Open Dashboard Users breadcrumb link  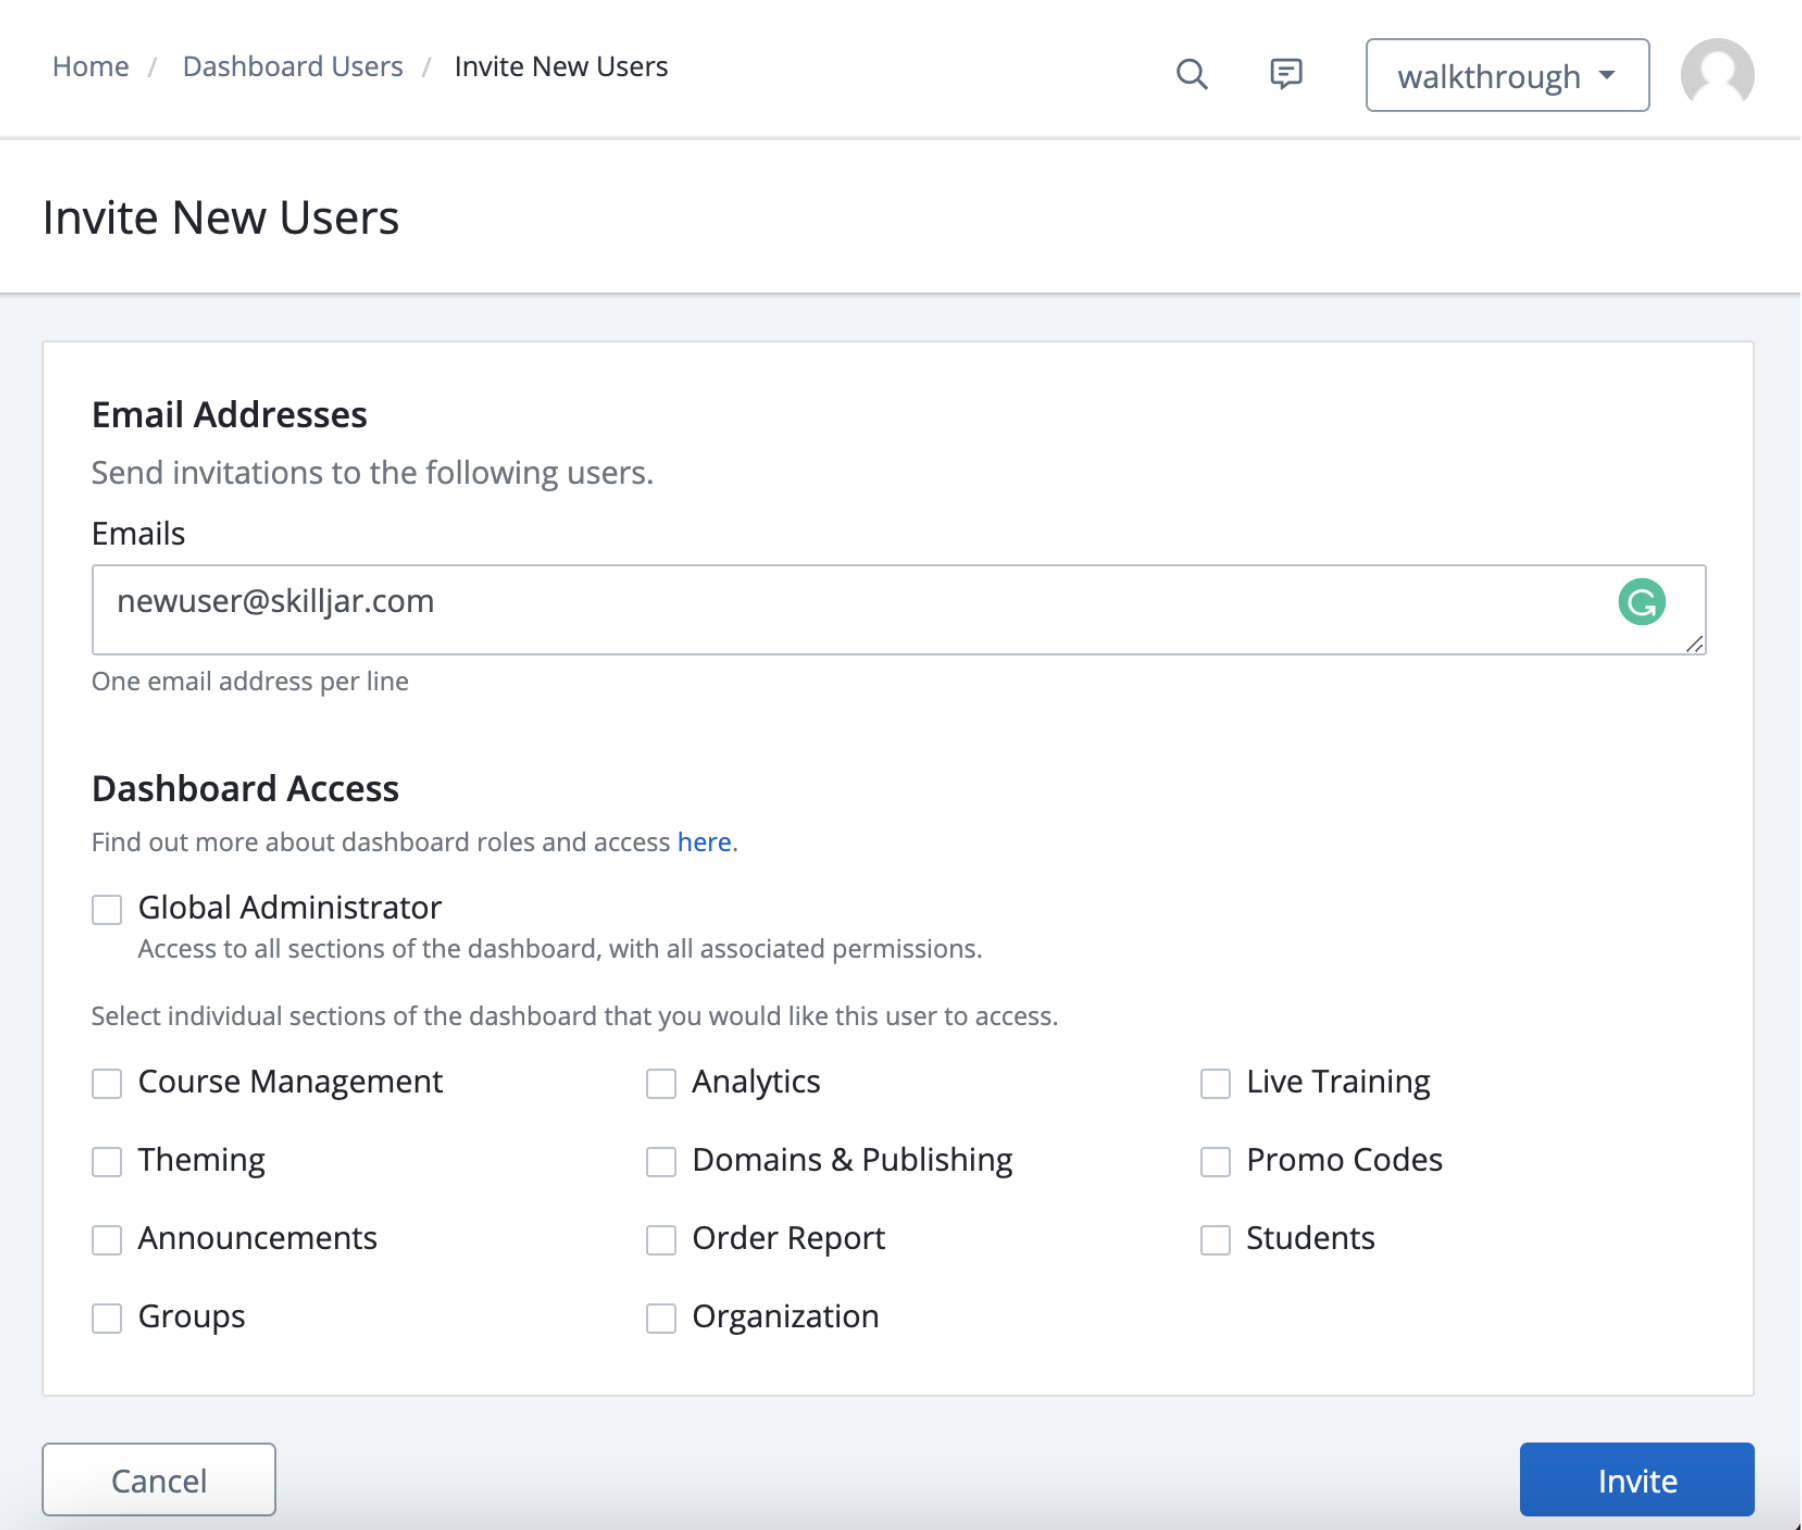click(x=292, y=67)
